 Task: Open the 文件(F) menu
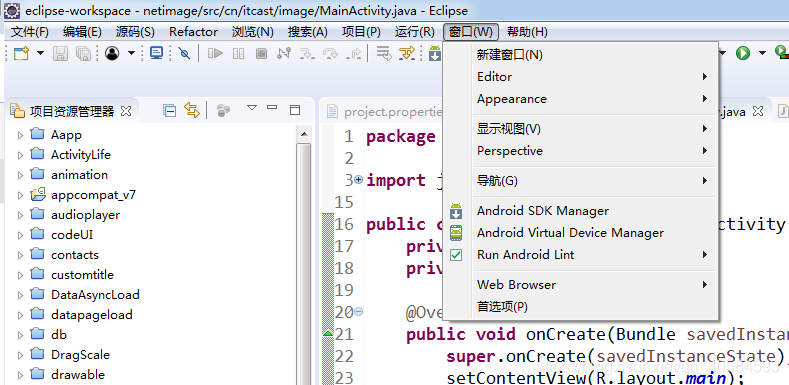tap(30, 32)
